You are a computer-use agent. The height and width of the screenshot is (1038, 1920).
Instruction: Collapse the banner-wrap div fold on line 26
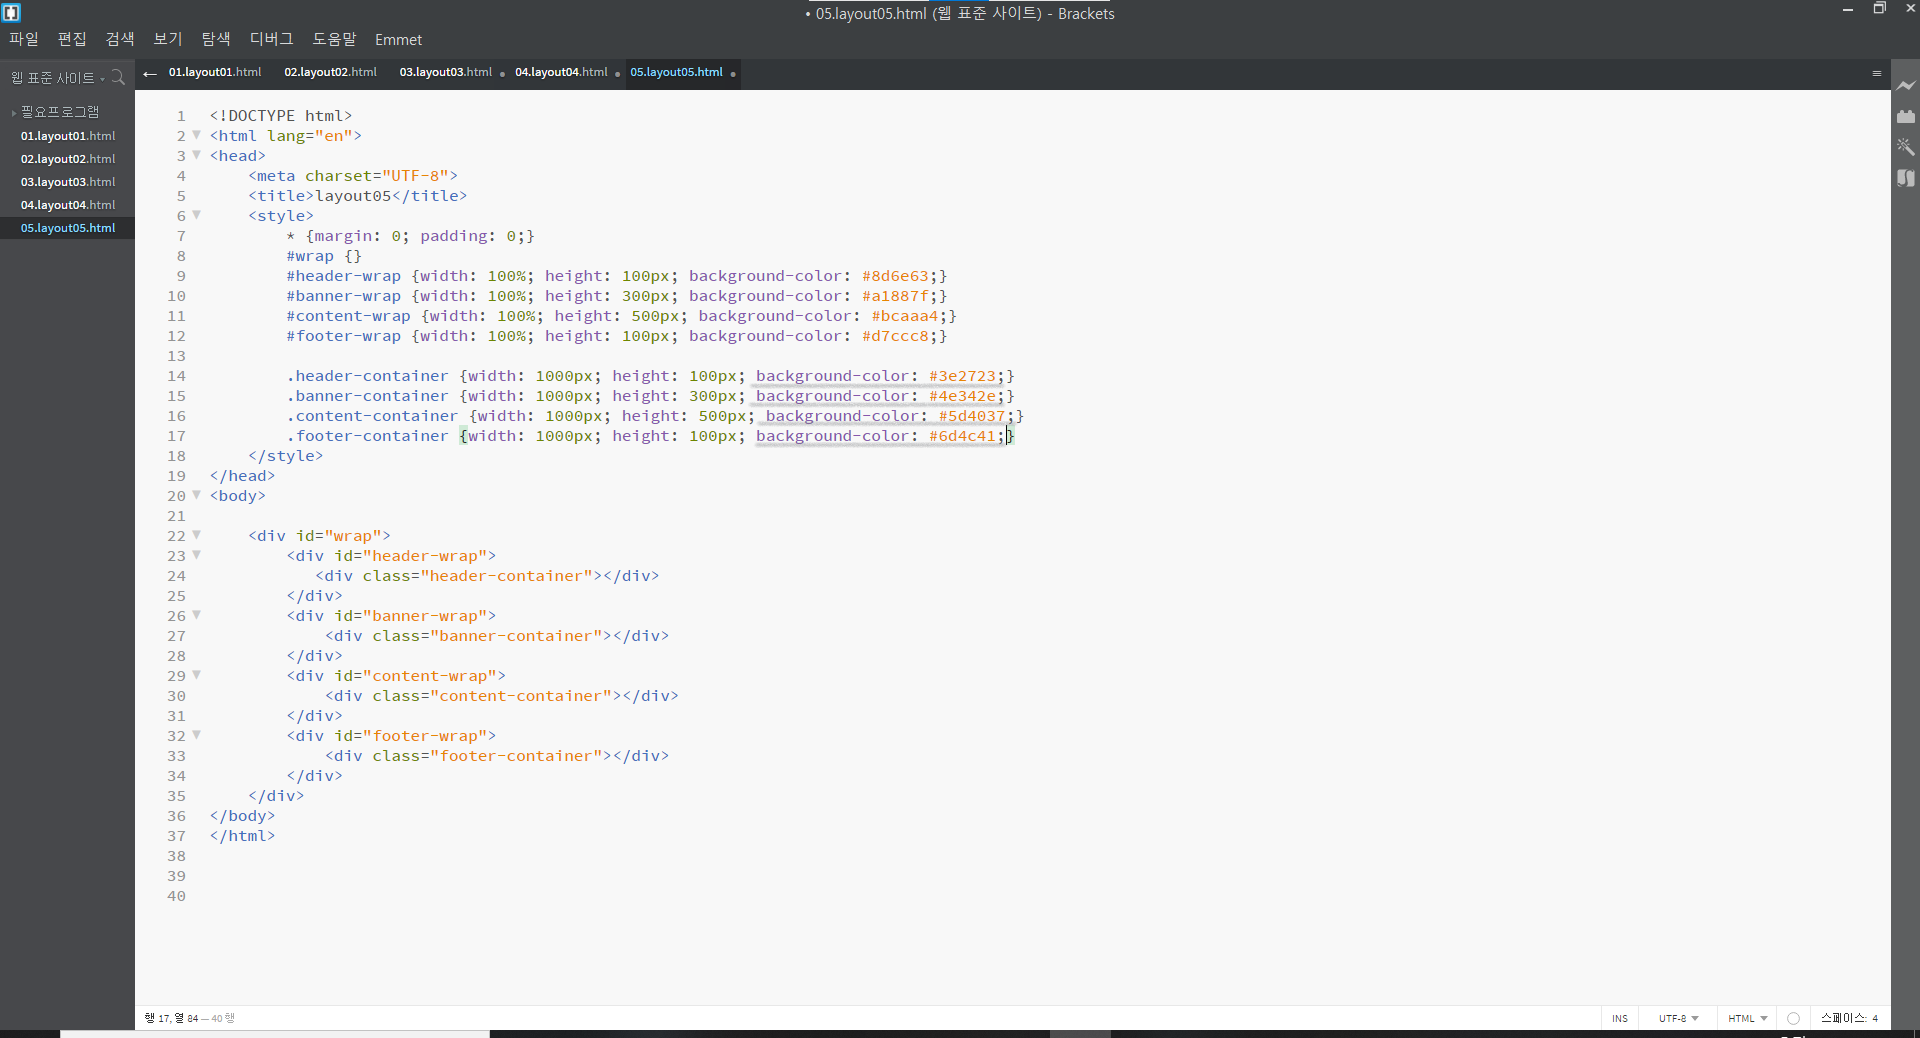(x=197, y=615)
